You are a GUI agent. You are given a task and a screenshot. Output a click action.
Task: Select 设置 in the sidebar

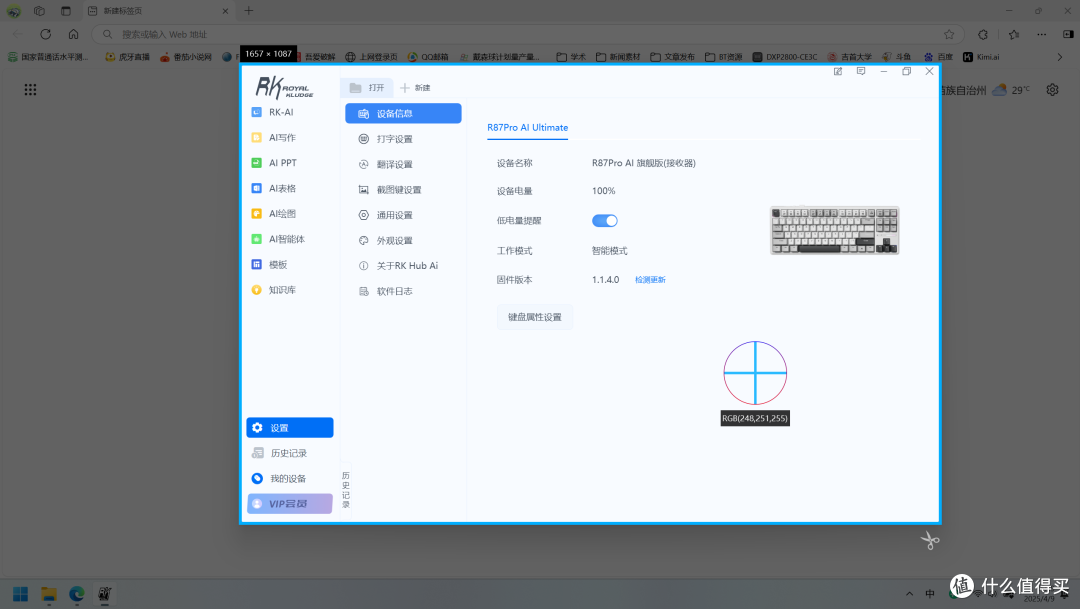tap(290, 428)
